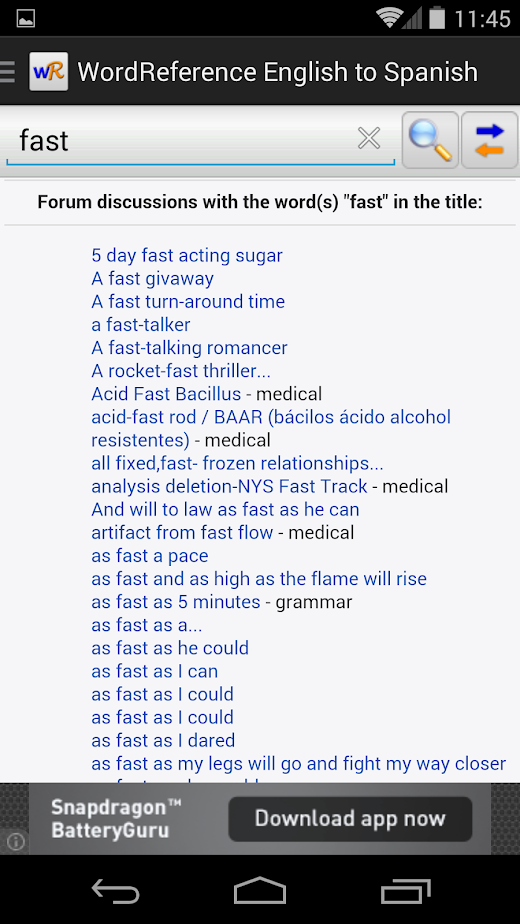The image size is (520, 924).
Task: Tap the Download app now button
Action: [x=350, y=819]
